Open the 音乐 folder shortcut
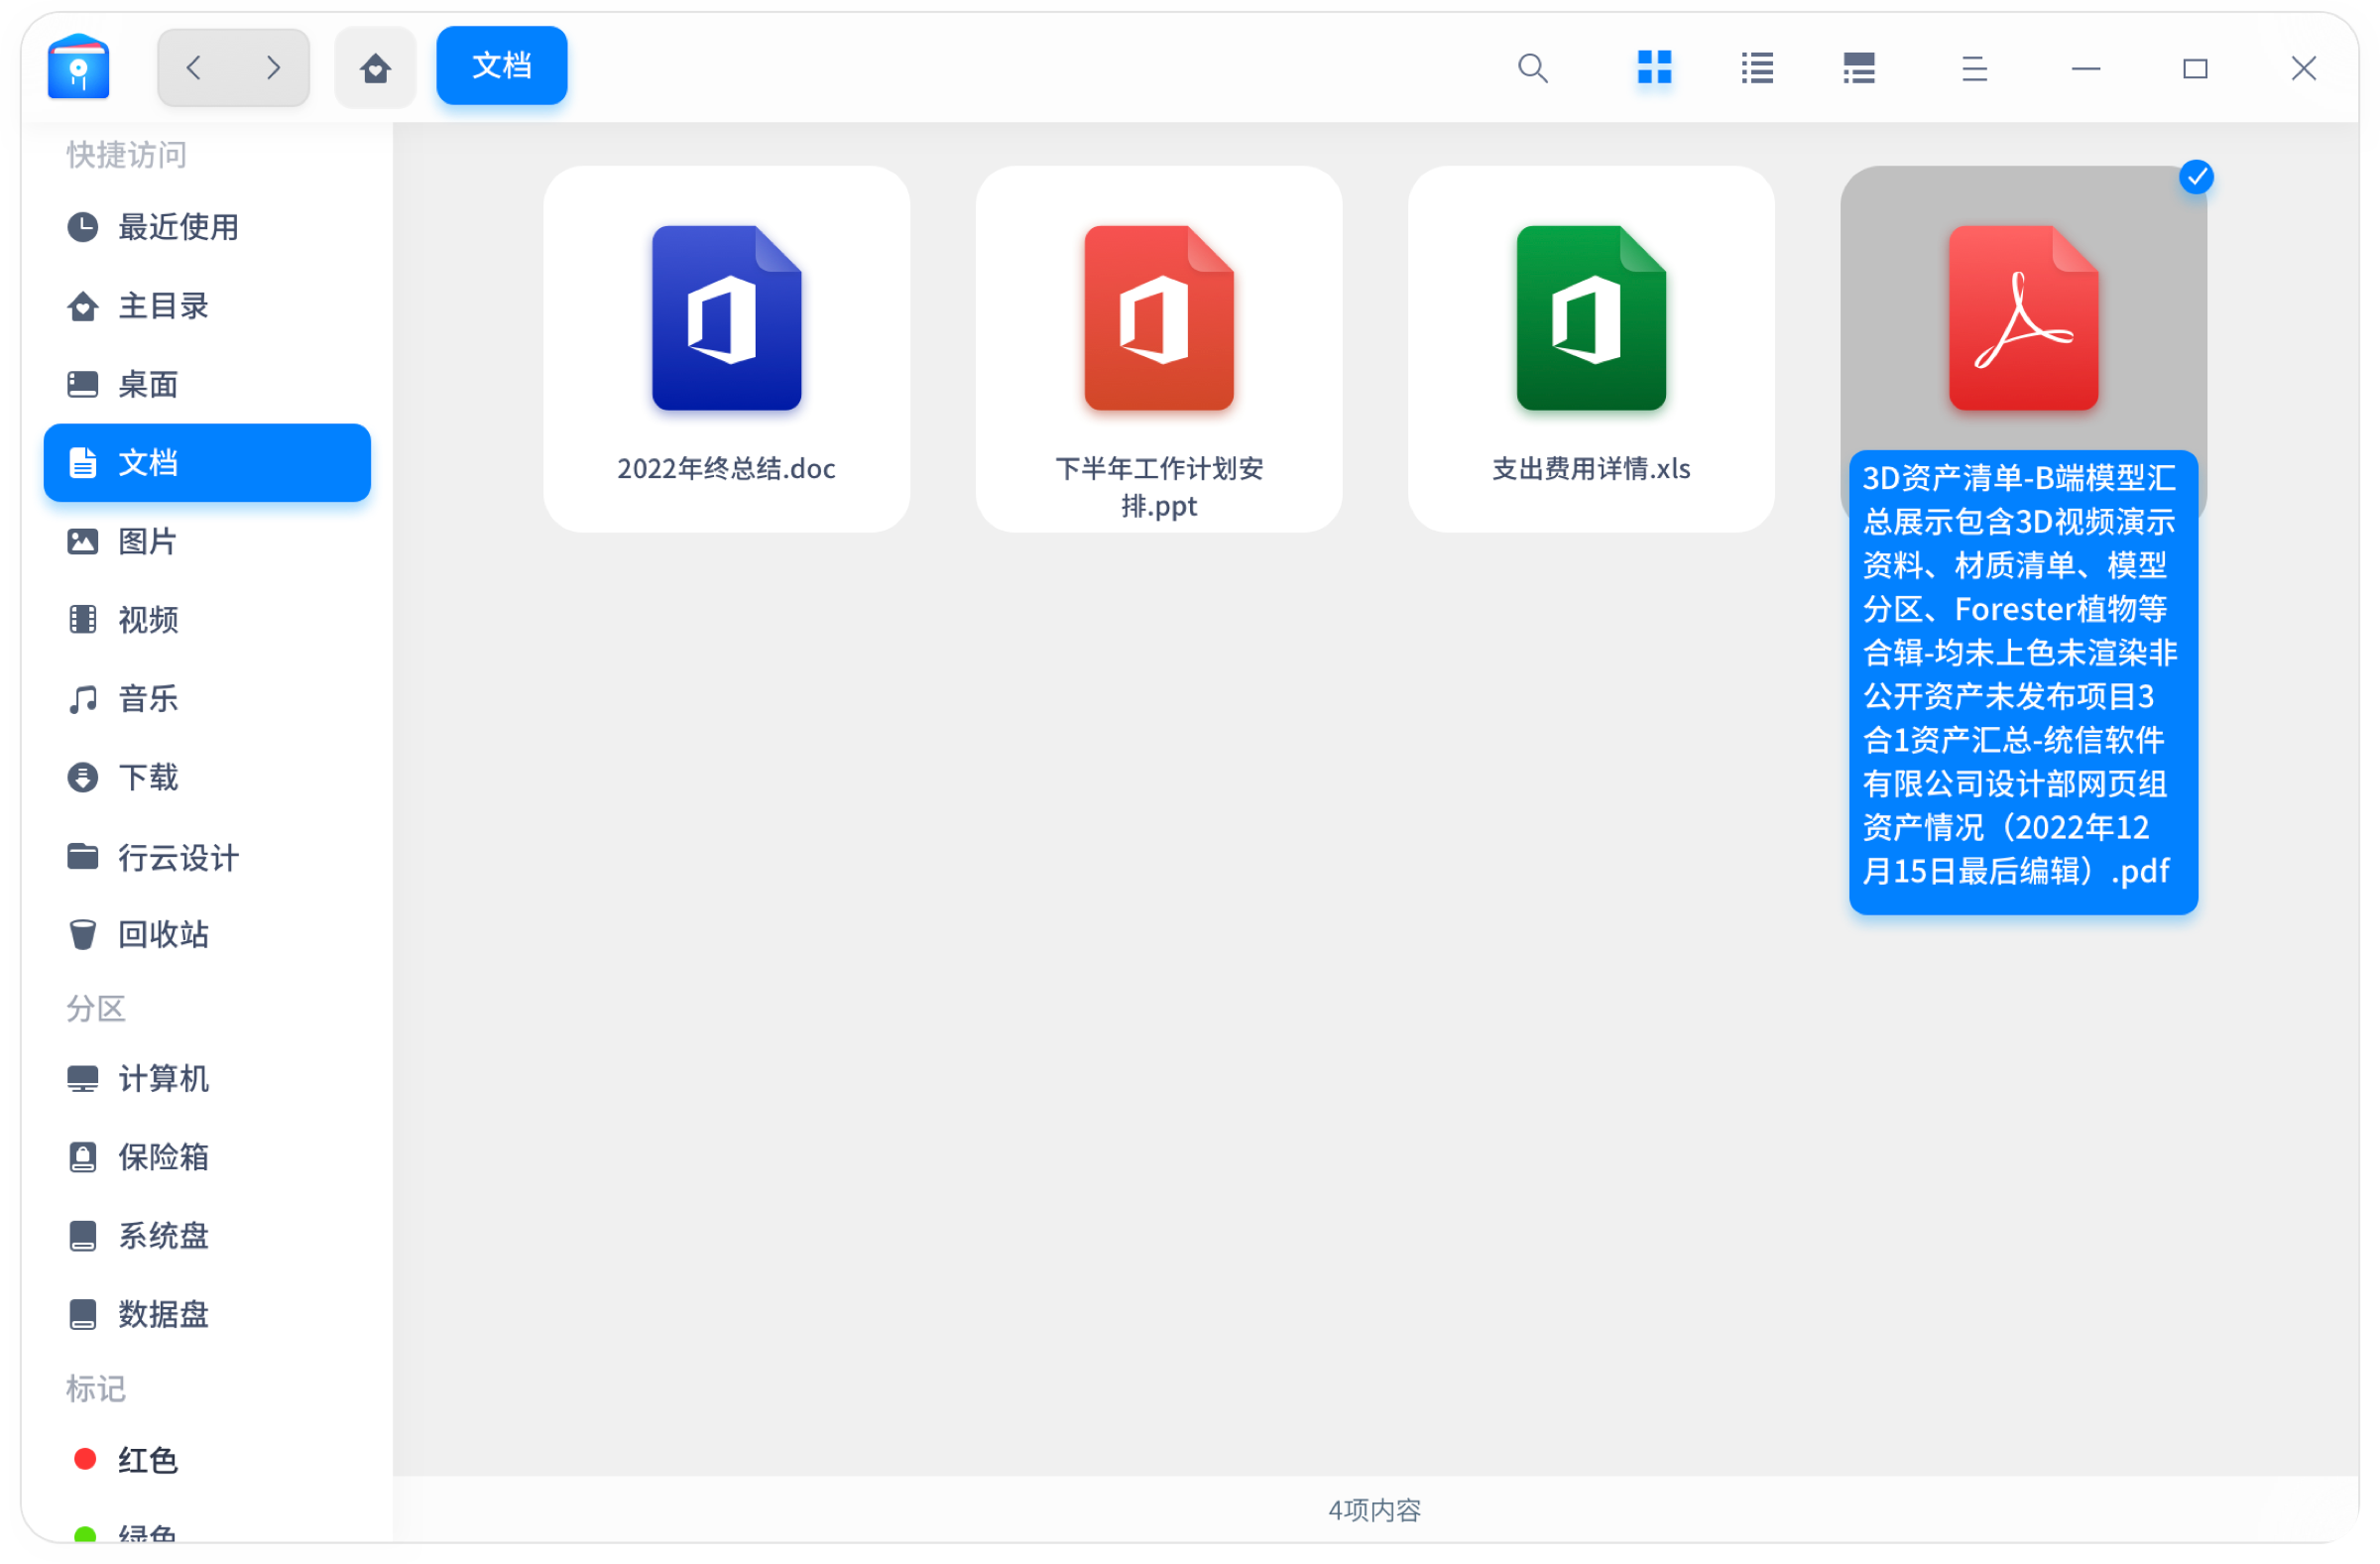Viewport: 2380px width, 1564px height. click(145, 699)
